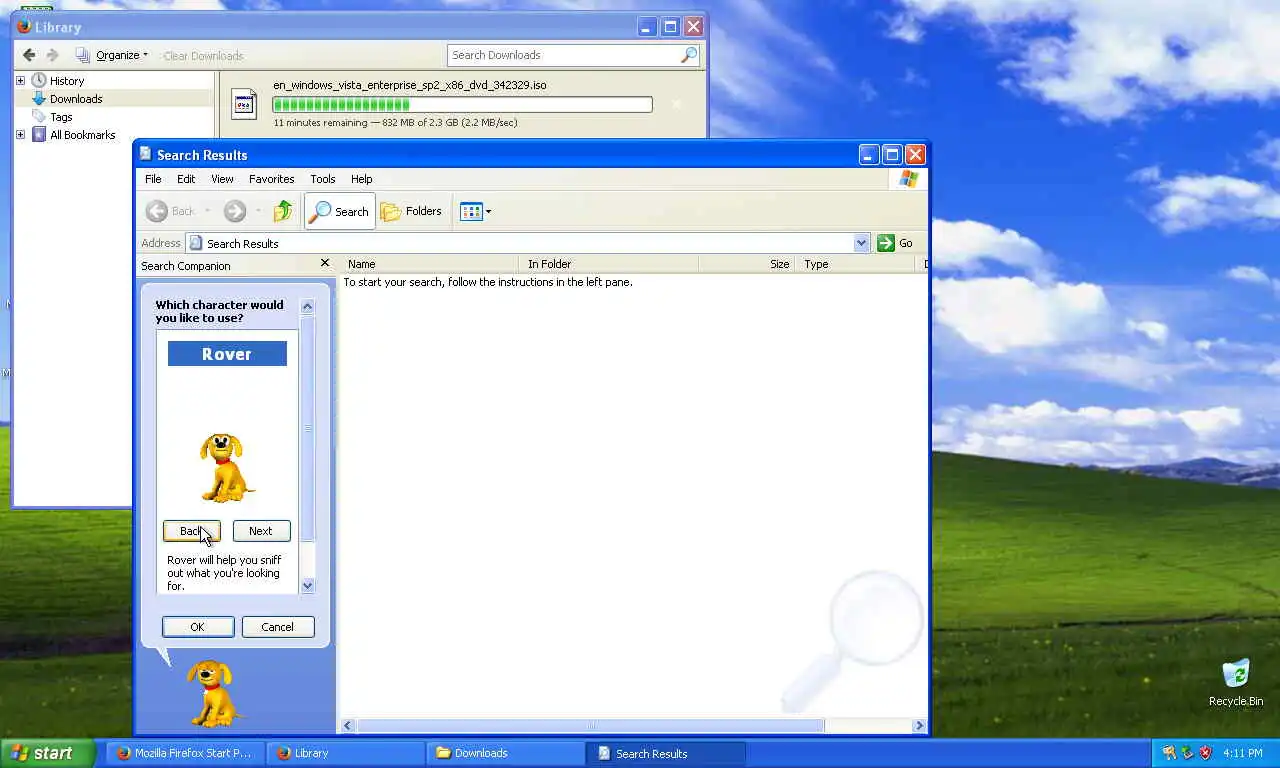The height and width of the screenshot is (768, 1280).
Task: Click results list horizontal scroll right arrow
Action: [920, 726]
